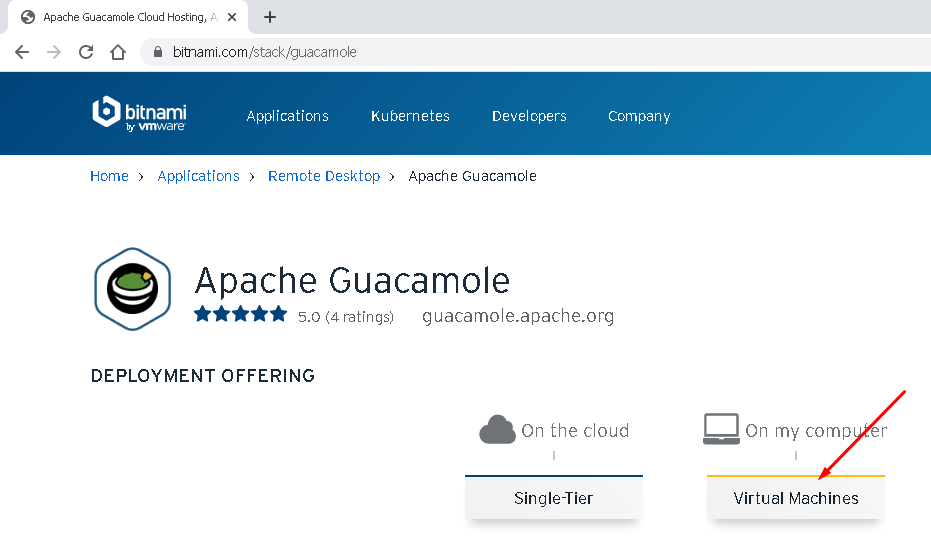The image size is (931, 552).
Task: Click the 'Apache Guacamole' page title heading
Action: (352, 281)
